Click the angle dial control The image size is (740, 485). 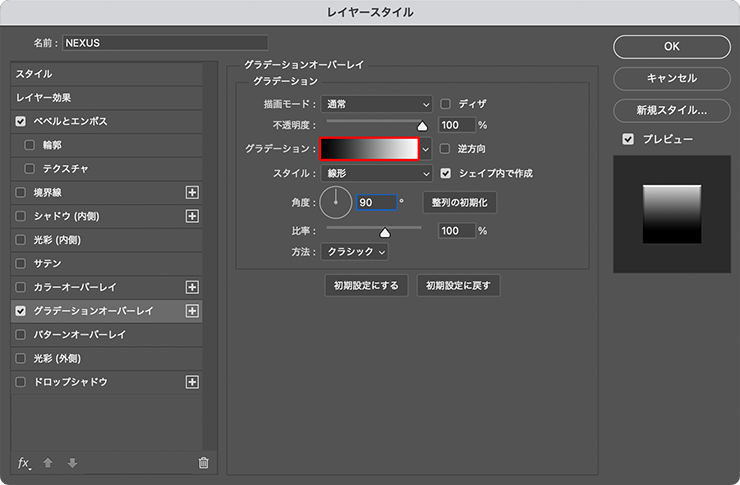coord(336,202)
